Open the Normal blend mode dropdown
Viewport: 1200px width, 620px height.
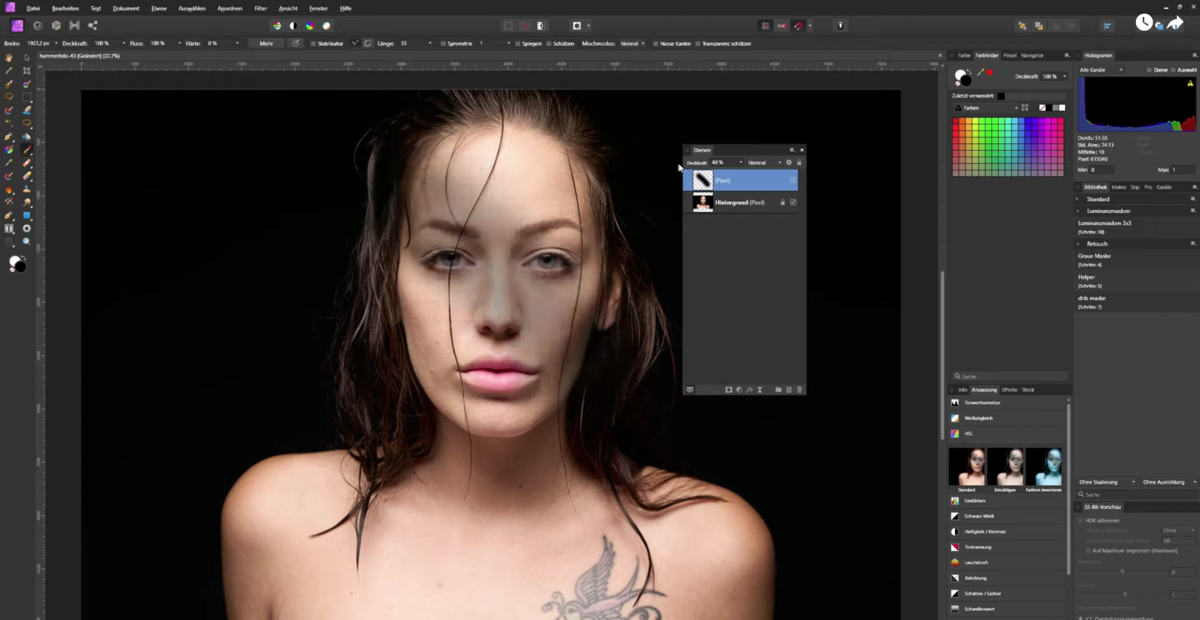[x=764, y=163]
